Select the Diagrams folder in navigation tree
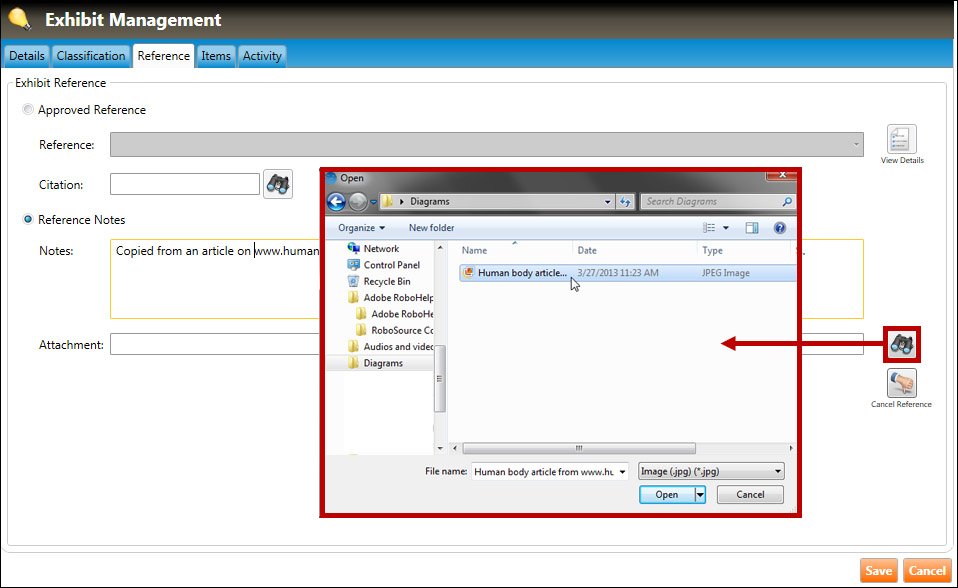The width and height of the screenshot is (958, 588). coord(383,363)
